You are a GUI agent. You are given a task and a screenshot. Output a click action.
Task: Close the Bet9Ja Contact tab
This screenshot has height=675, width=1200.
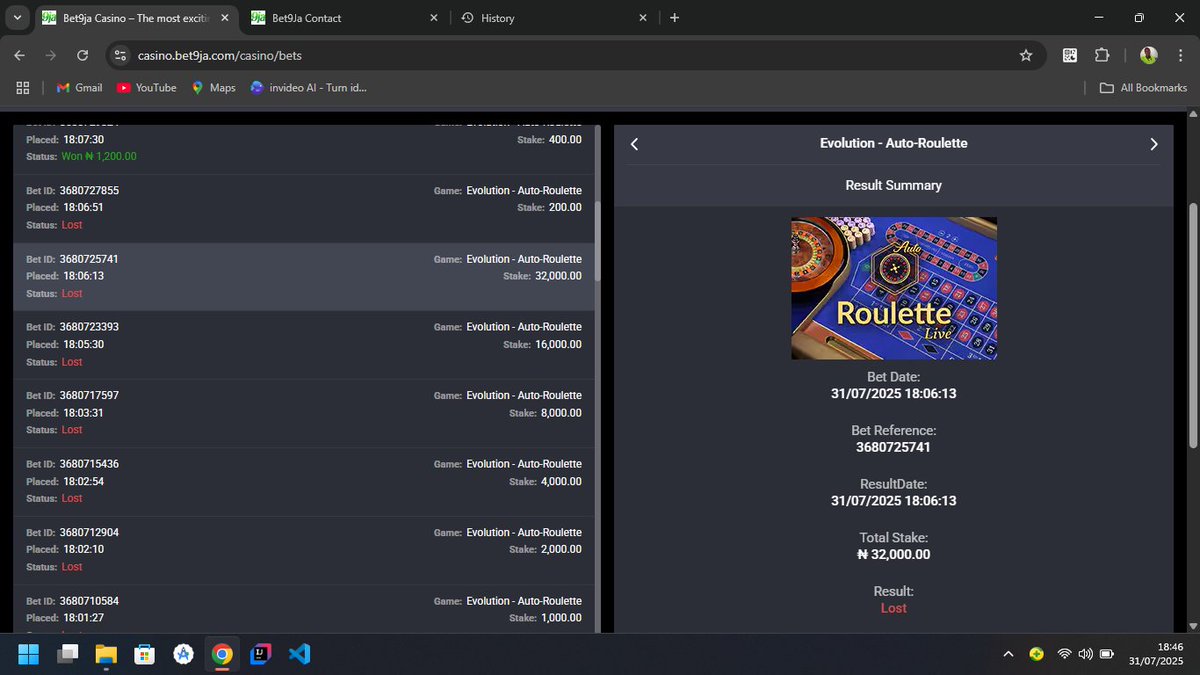tap(434, 18)
